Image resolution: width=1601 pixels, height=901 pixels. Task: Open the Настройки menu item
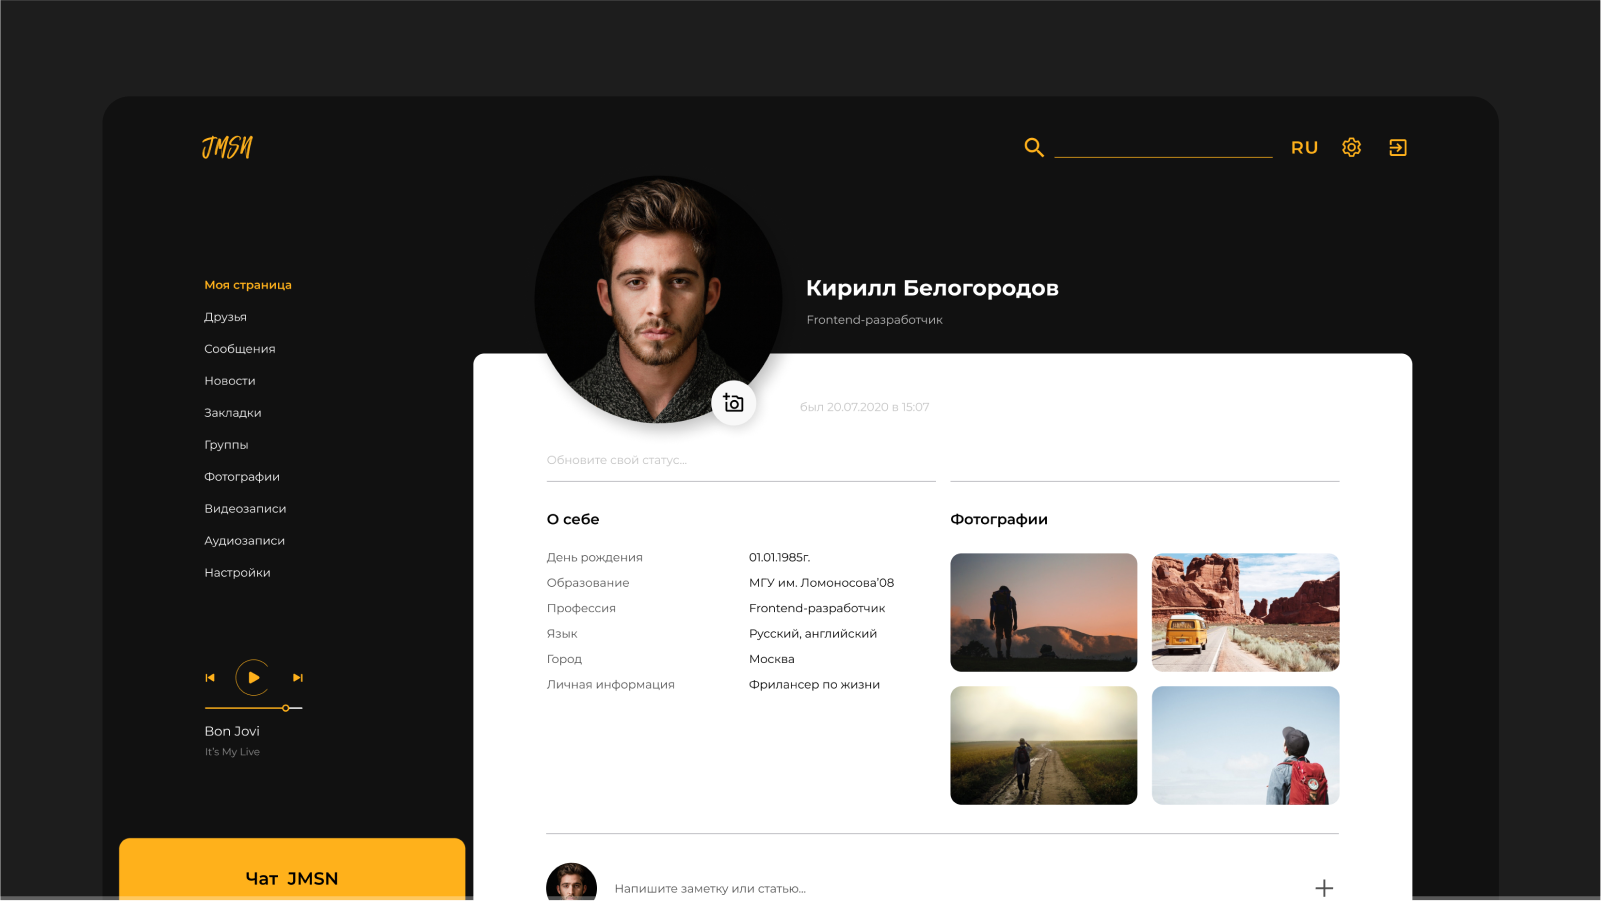point(237,573)
